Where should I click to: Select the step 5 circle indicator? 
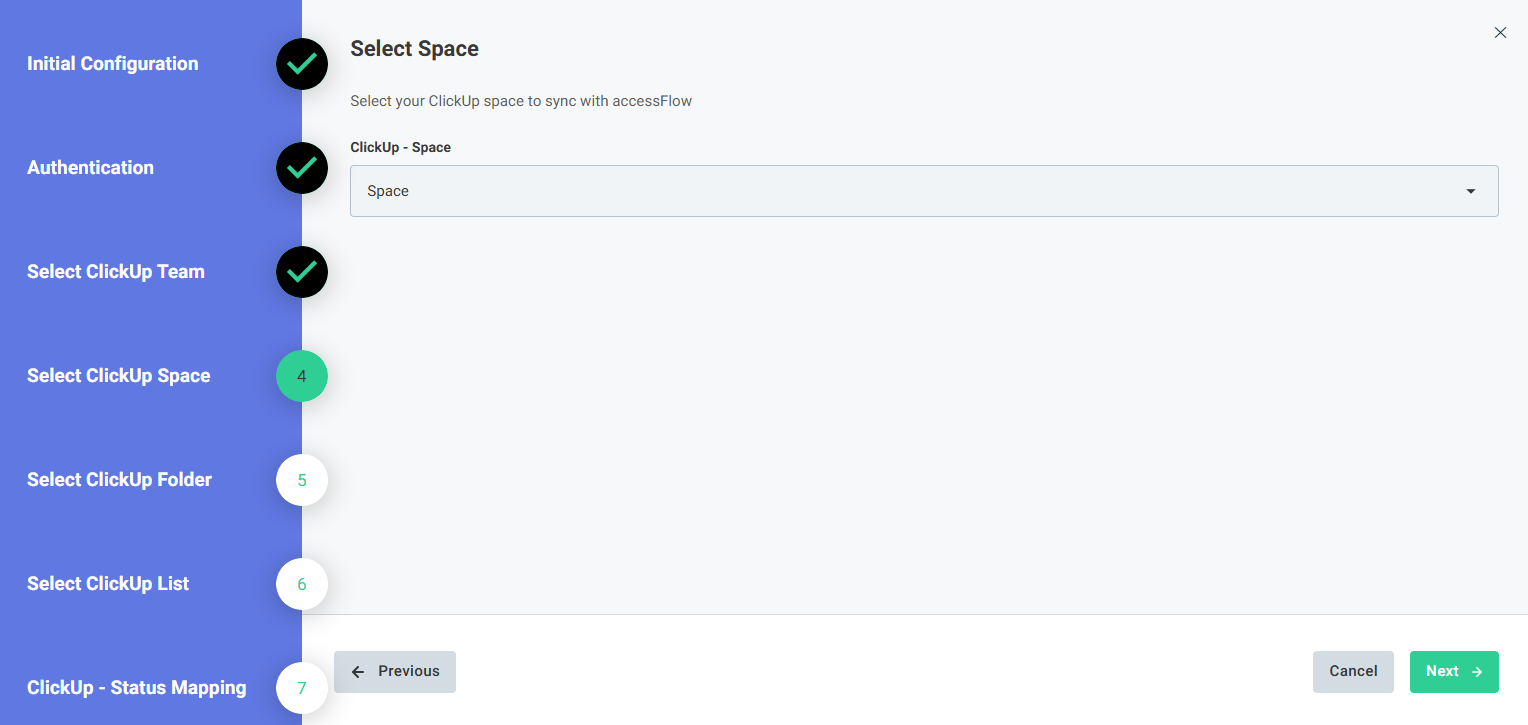pyautogui.click(x=302, y=480)
